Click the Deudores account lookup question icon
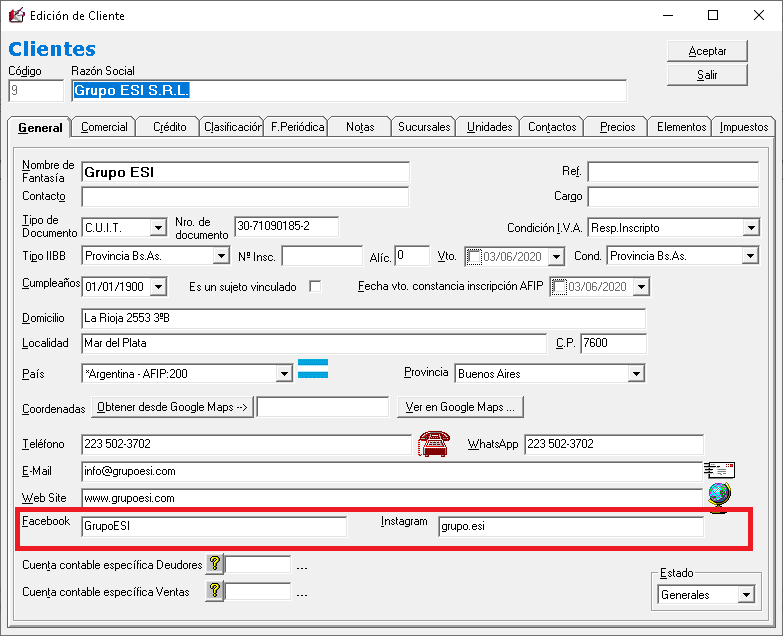 pos(214,564)
